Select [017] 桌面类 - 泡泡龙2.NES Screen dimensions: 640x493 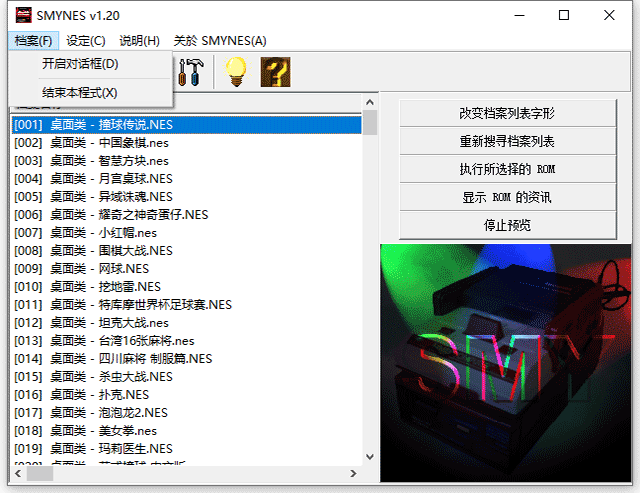187,413
